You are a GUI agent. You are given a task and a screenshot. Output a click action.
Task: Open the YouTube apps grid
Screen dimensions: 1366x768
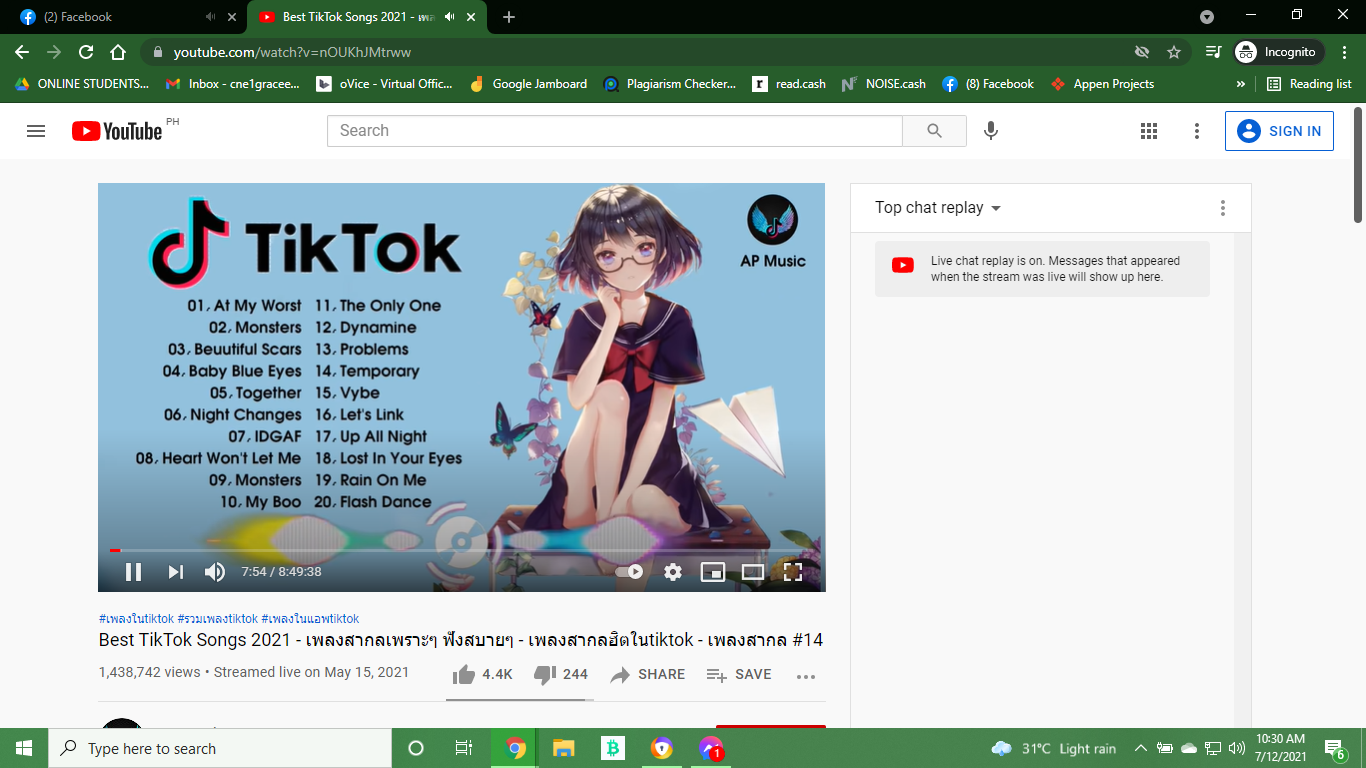pyautogui.click(x=1149, y=131)
